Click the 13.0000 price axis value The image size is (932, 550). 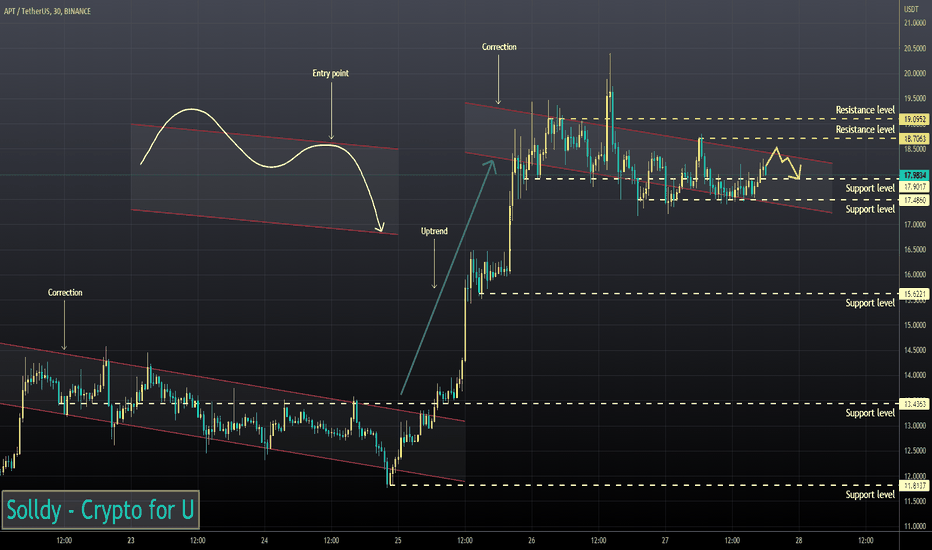(x=915, y=426)
